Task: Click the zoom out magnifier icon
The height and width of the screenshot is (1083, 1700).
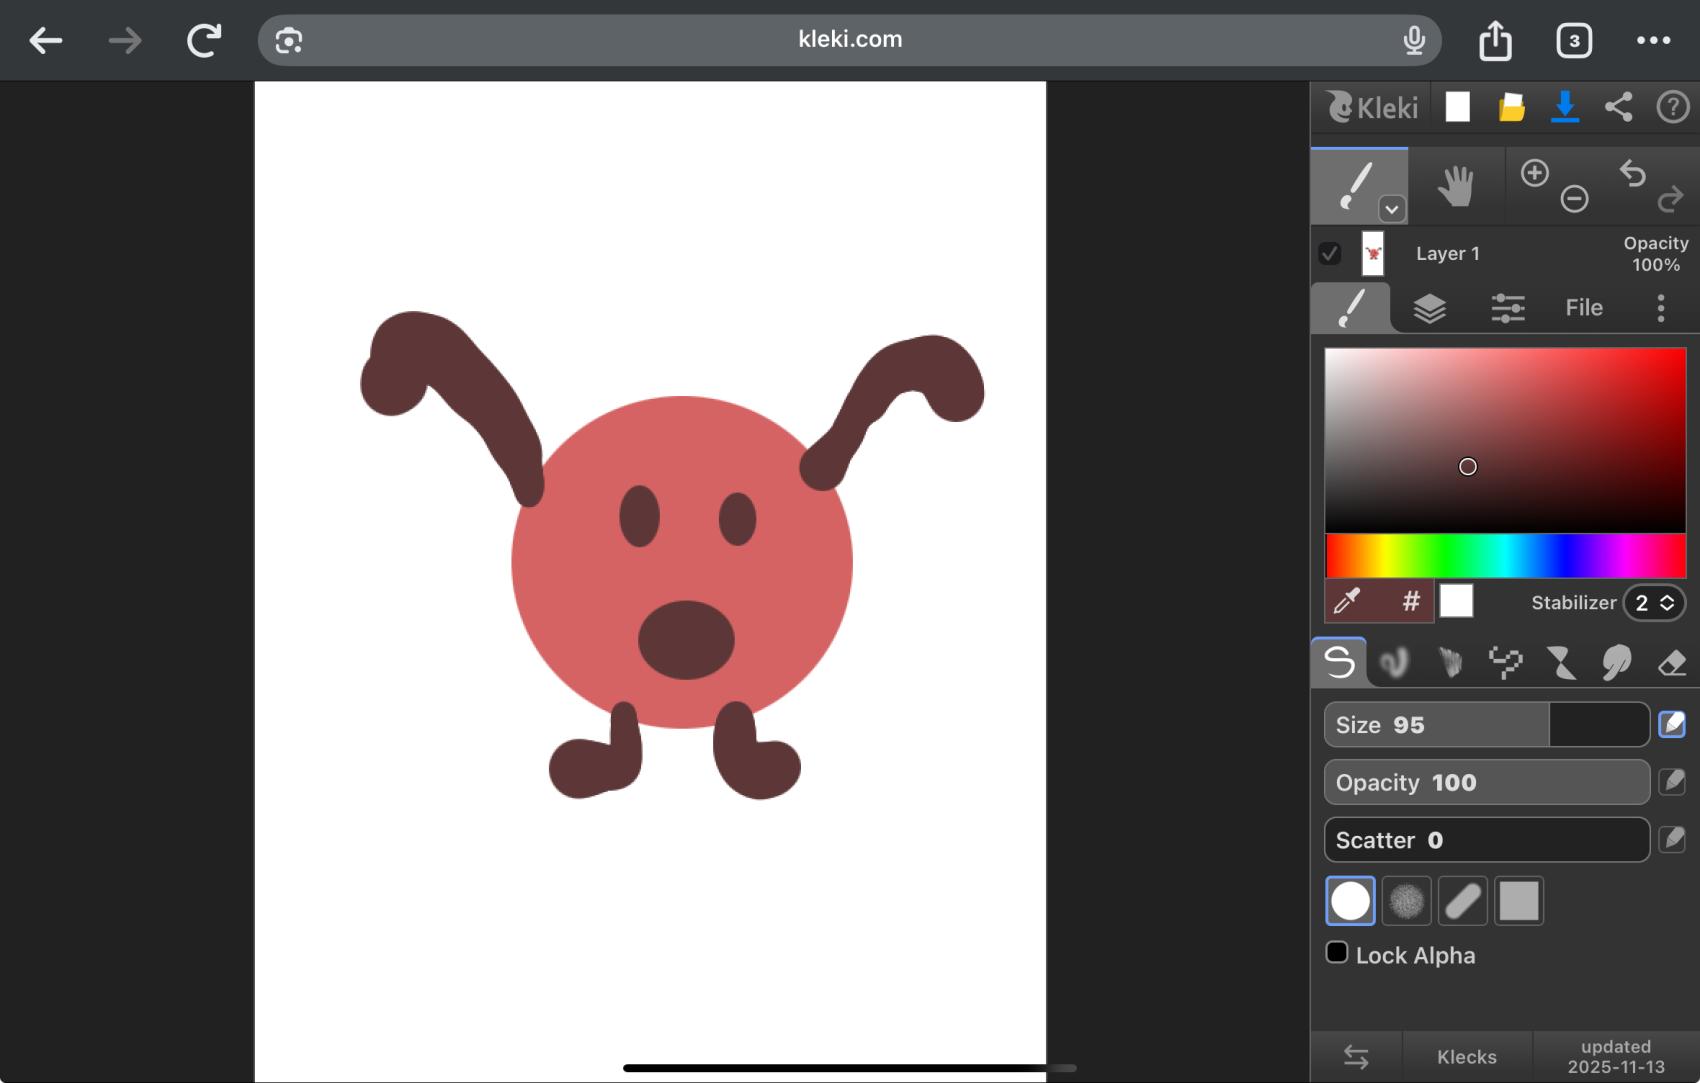Action: 1574,199
